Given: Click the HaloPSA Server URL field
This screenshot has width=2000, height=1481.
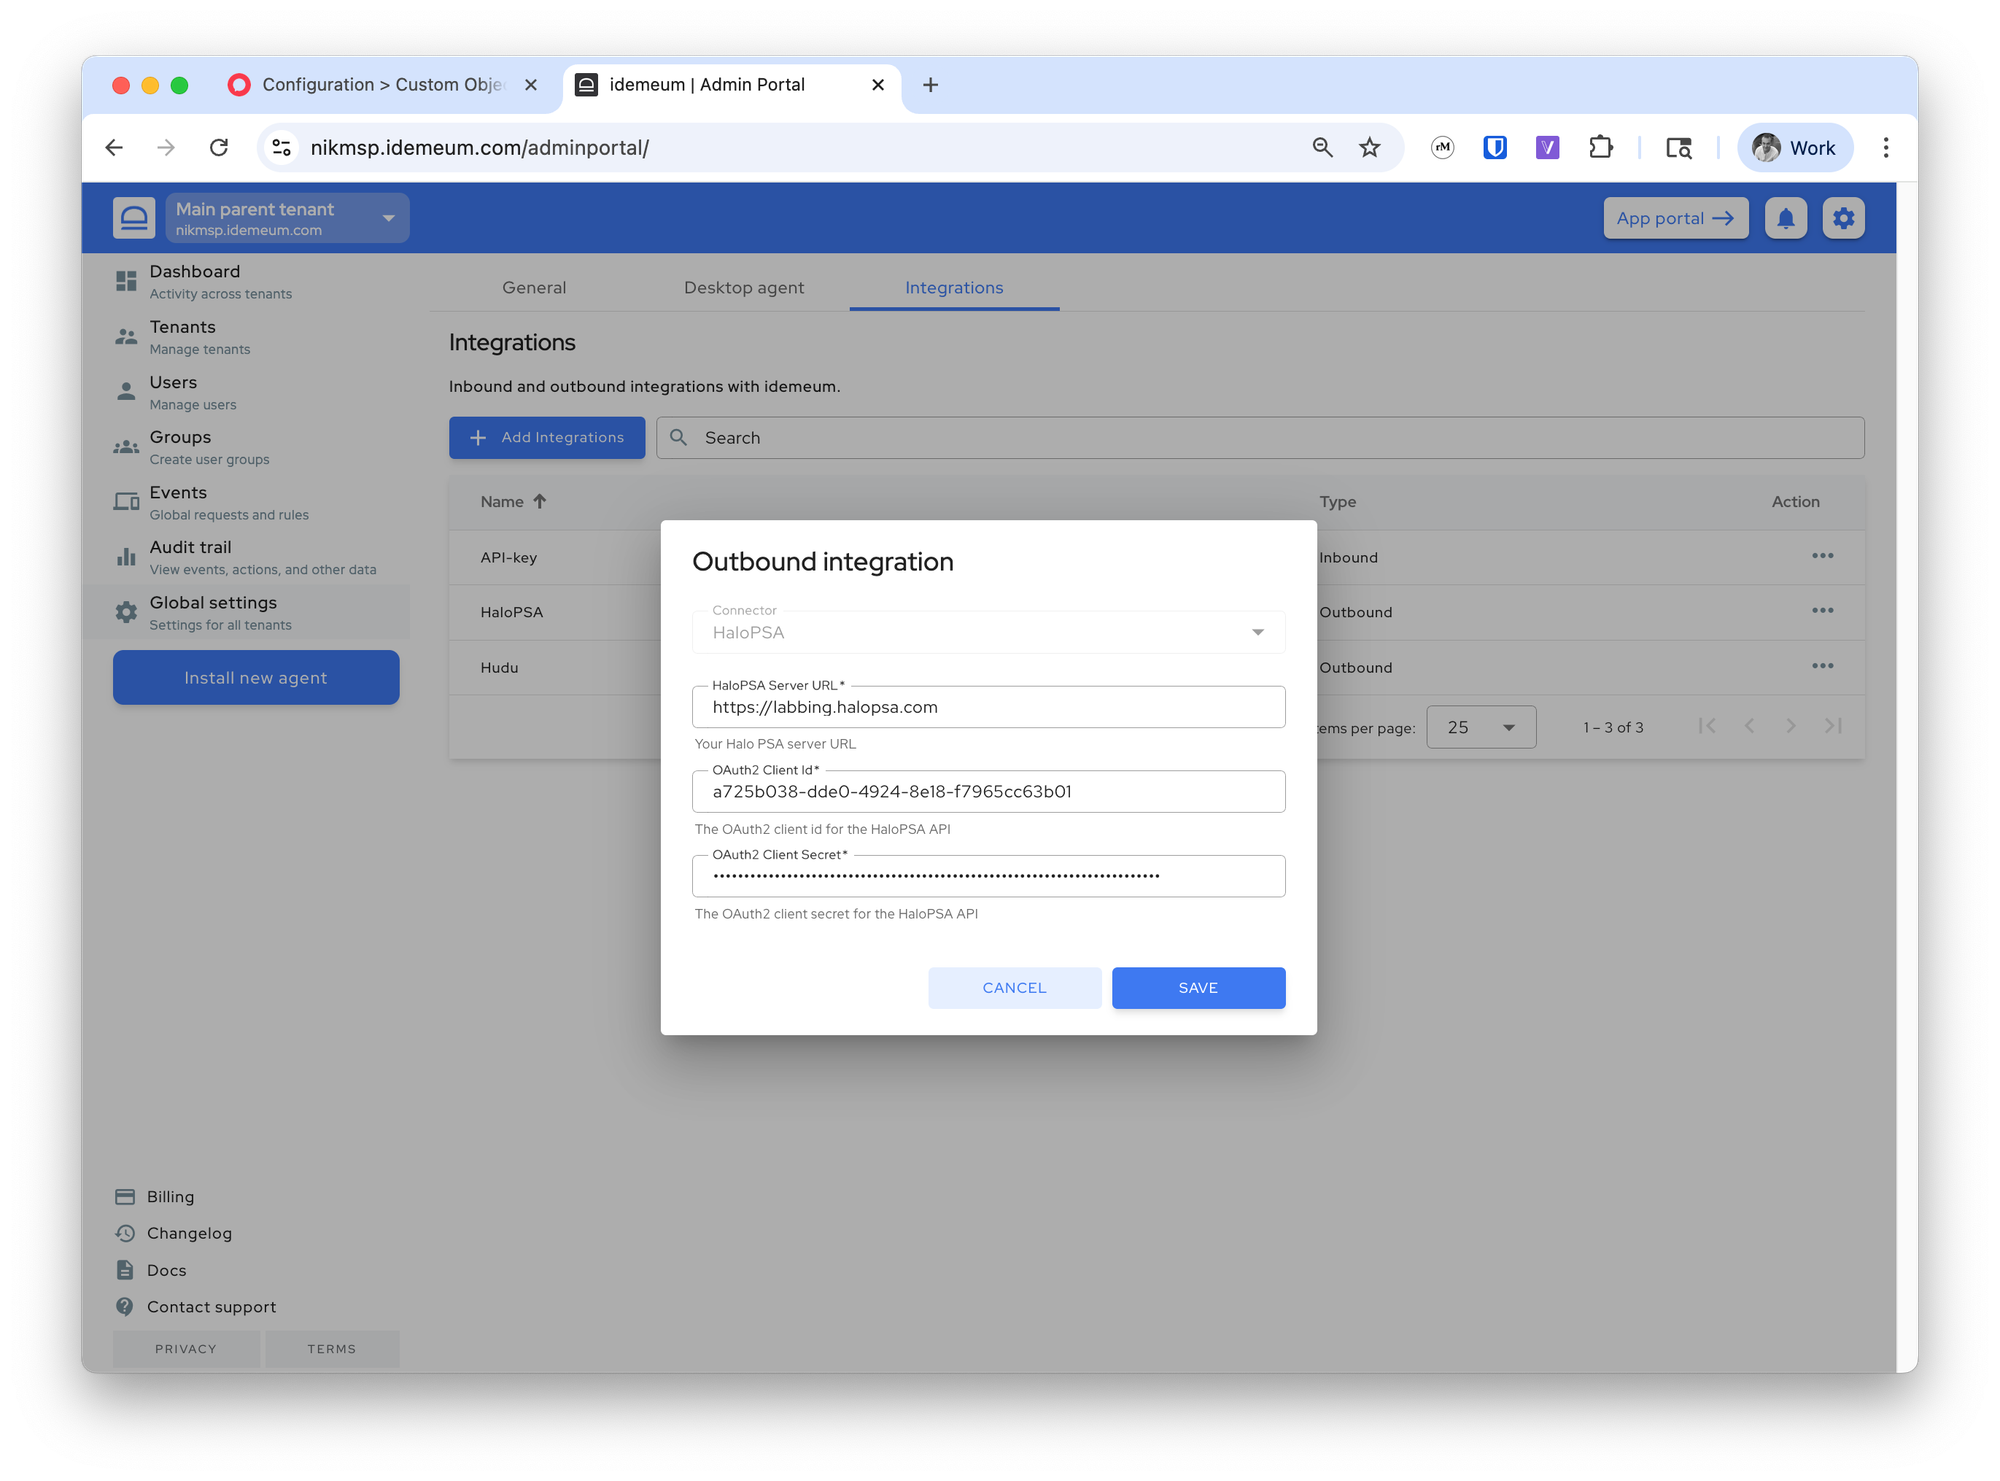Looking at the screenshot, I should click(988, 707).
